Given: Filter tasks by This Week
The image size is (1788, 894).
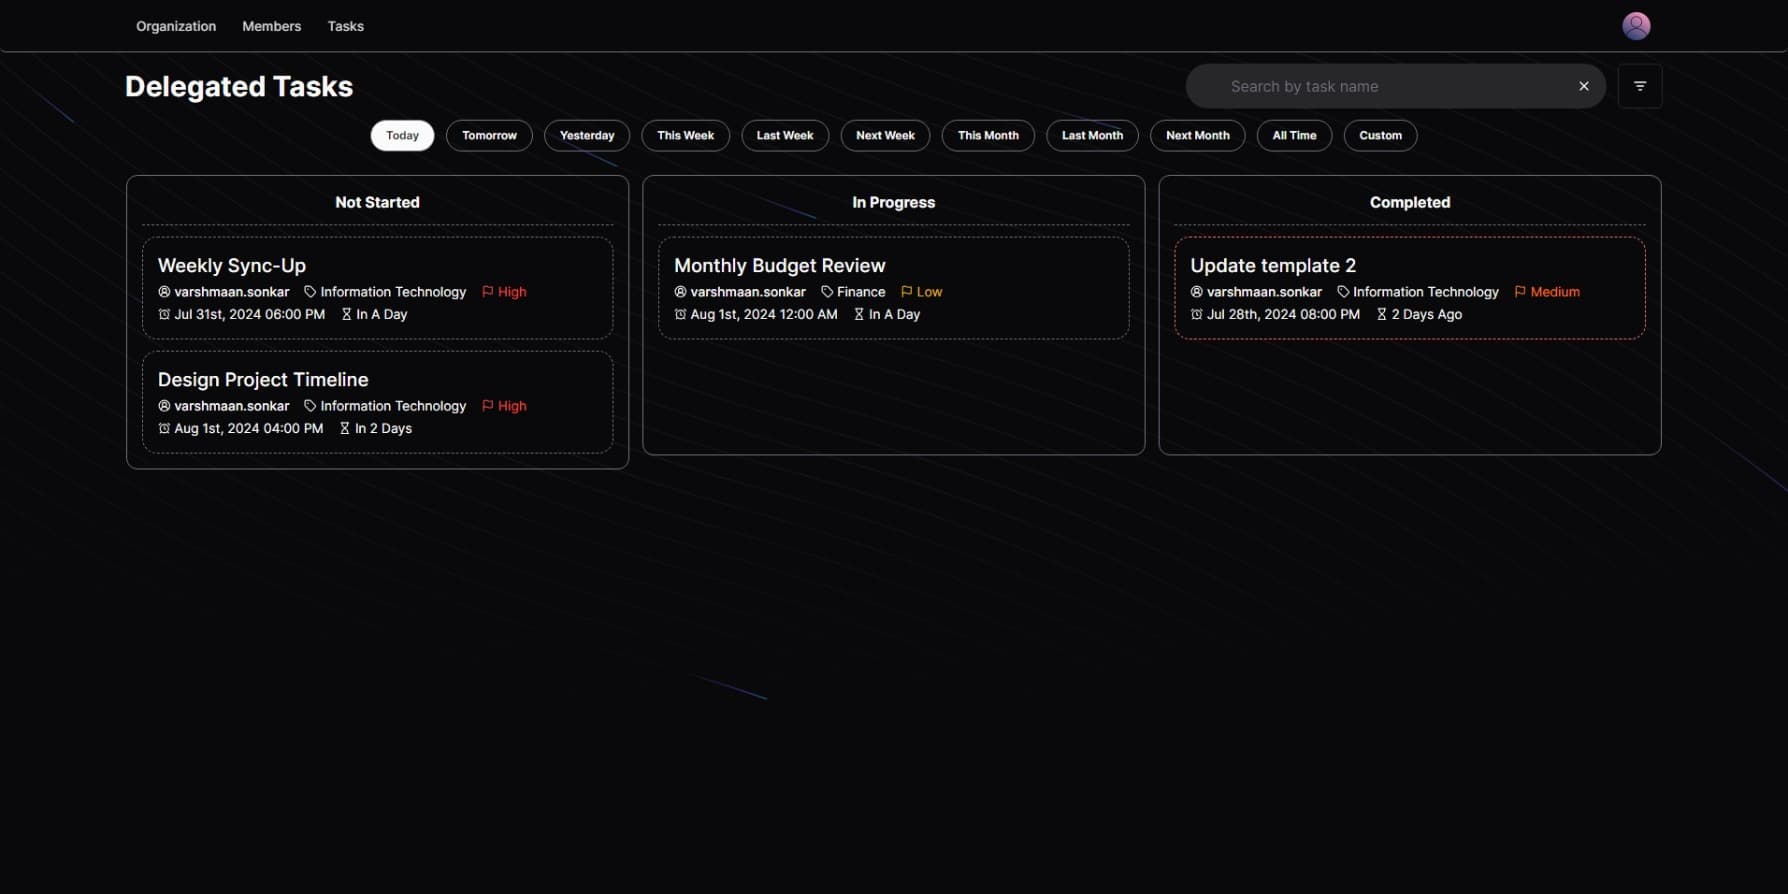Looking at the screenshot, I should click(685, 135).
